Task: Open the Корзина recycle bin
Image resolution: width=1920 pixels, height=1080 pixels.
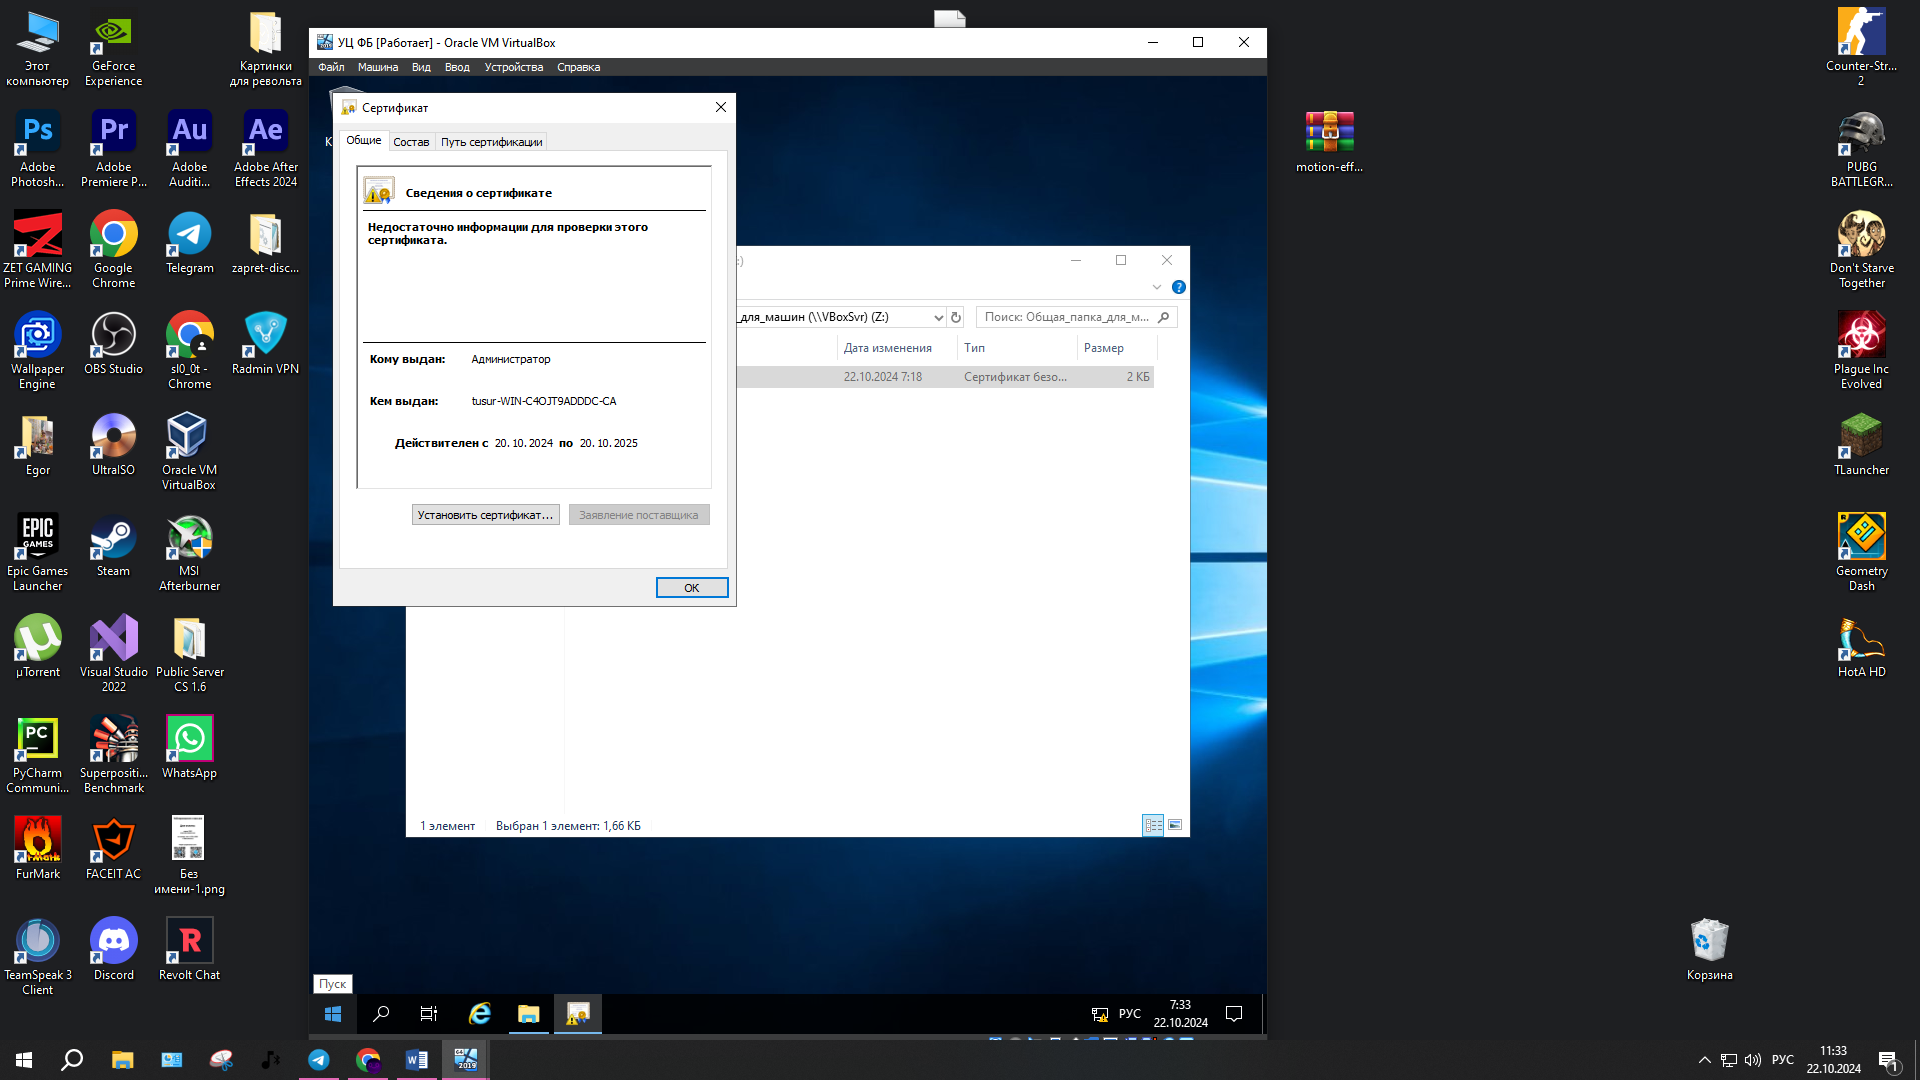Action: 1709,949
